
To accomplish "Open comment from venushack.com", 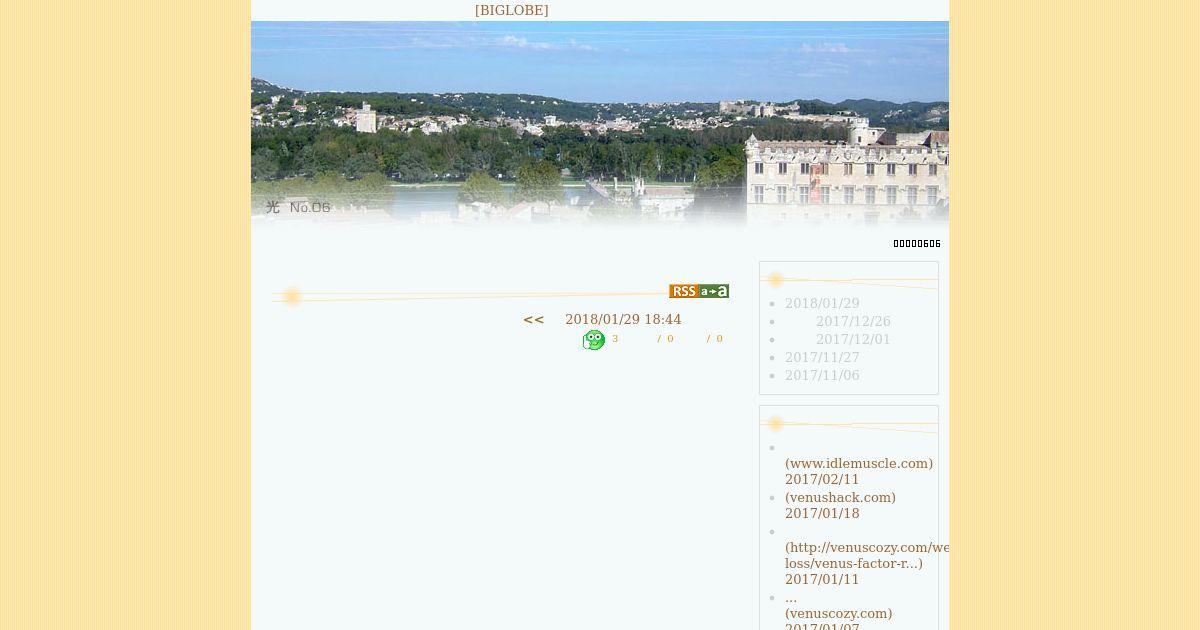I will 840,498.
